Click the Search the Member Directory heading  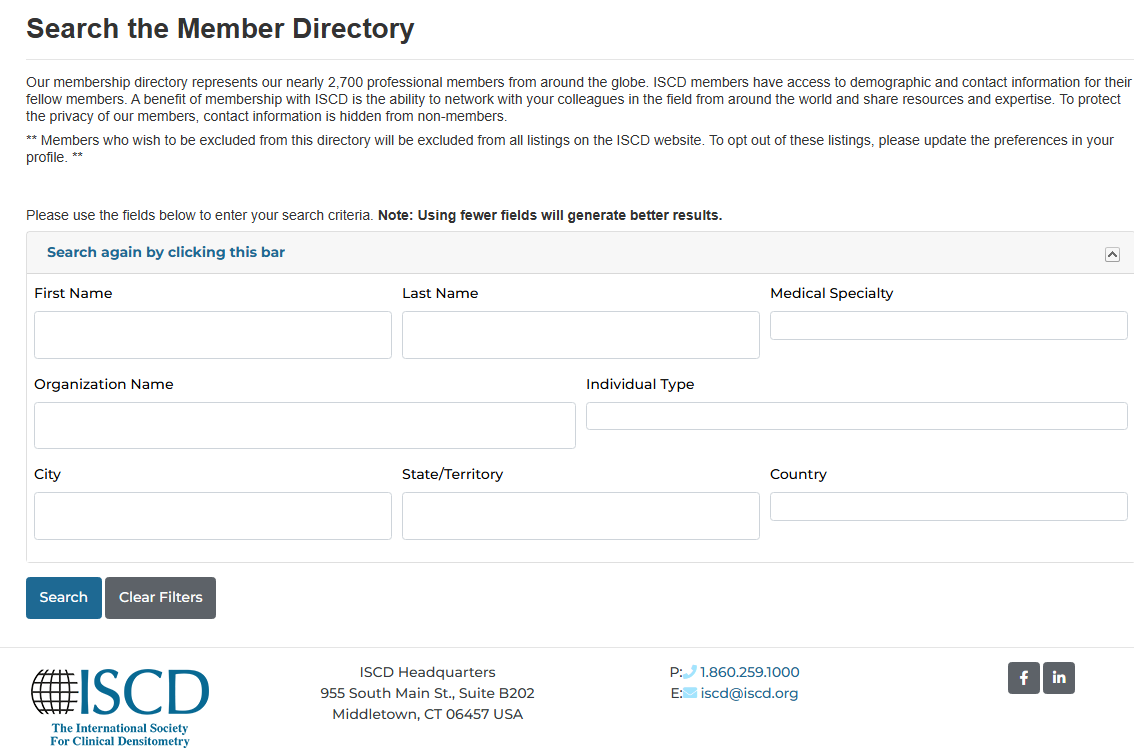220,29
